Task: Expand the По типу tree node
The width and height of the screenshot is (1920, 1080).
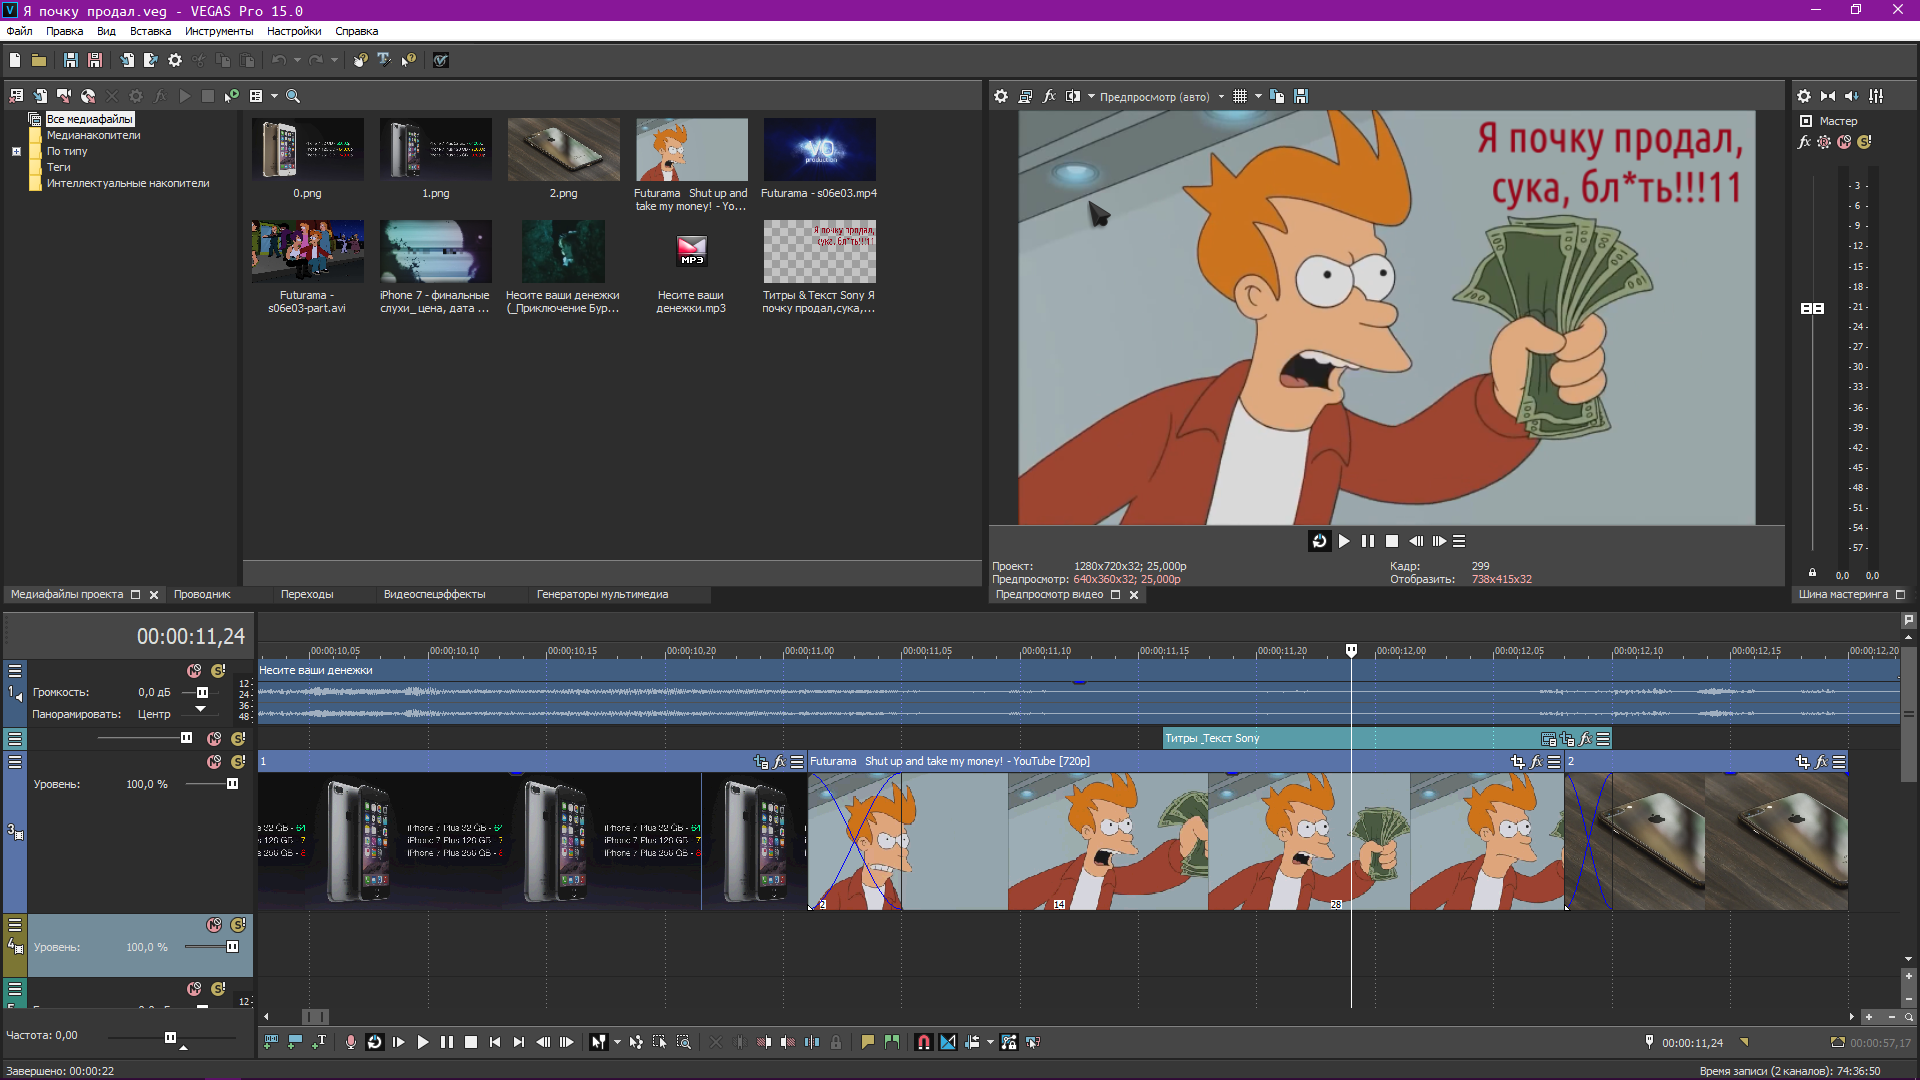Action: [16, 152]
